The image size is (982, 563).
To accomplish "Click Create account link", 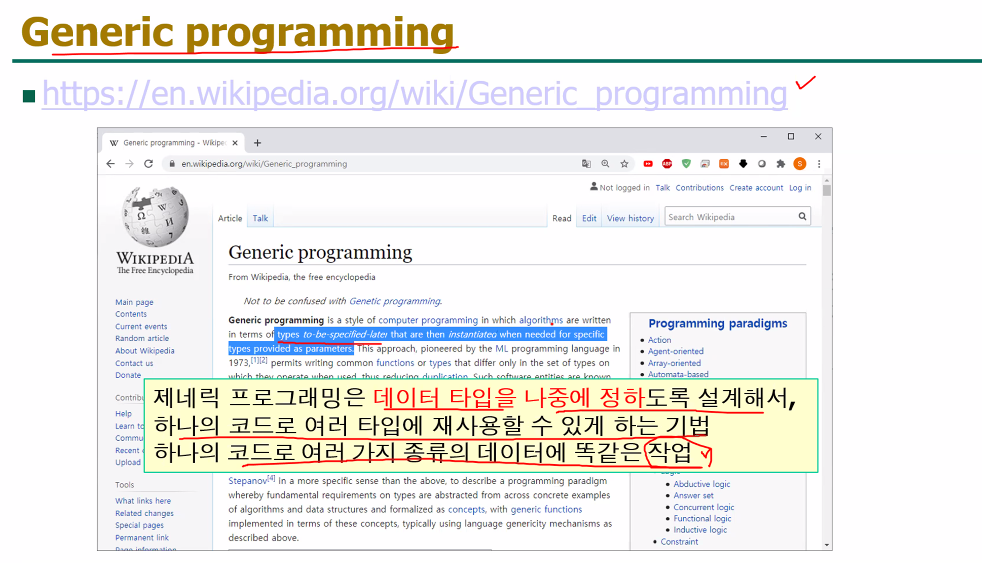I will (x=756, y=188).
